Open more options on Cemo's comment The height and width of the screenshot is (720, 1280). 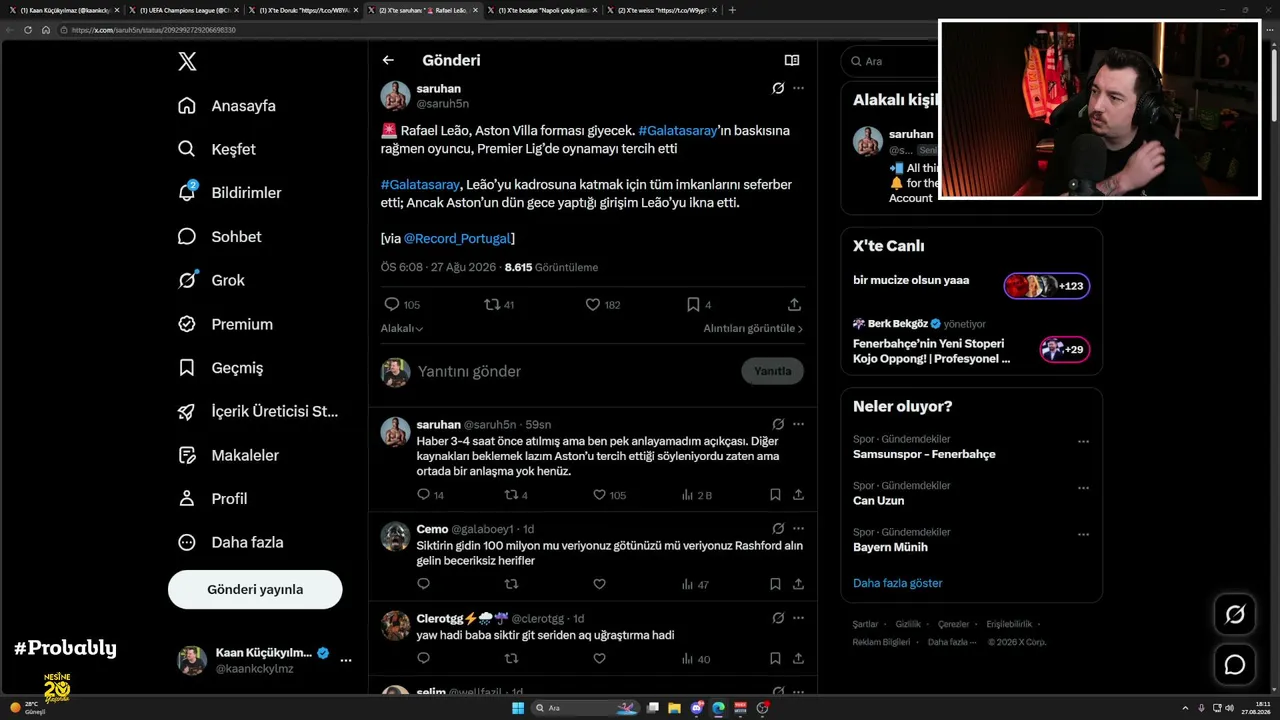pyautogui.click(x=798, y=528)
